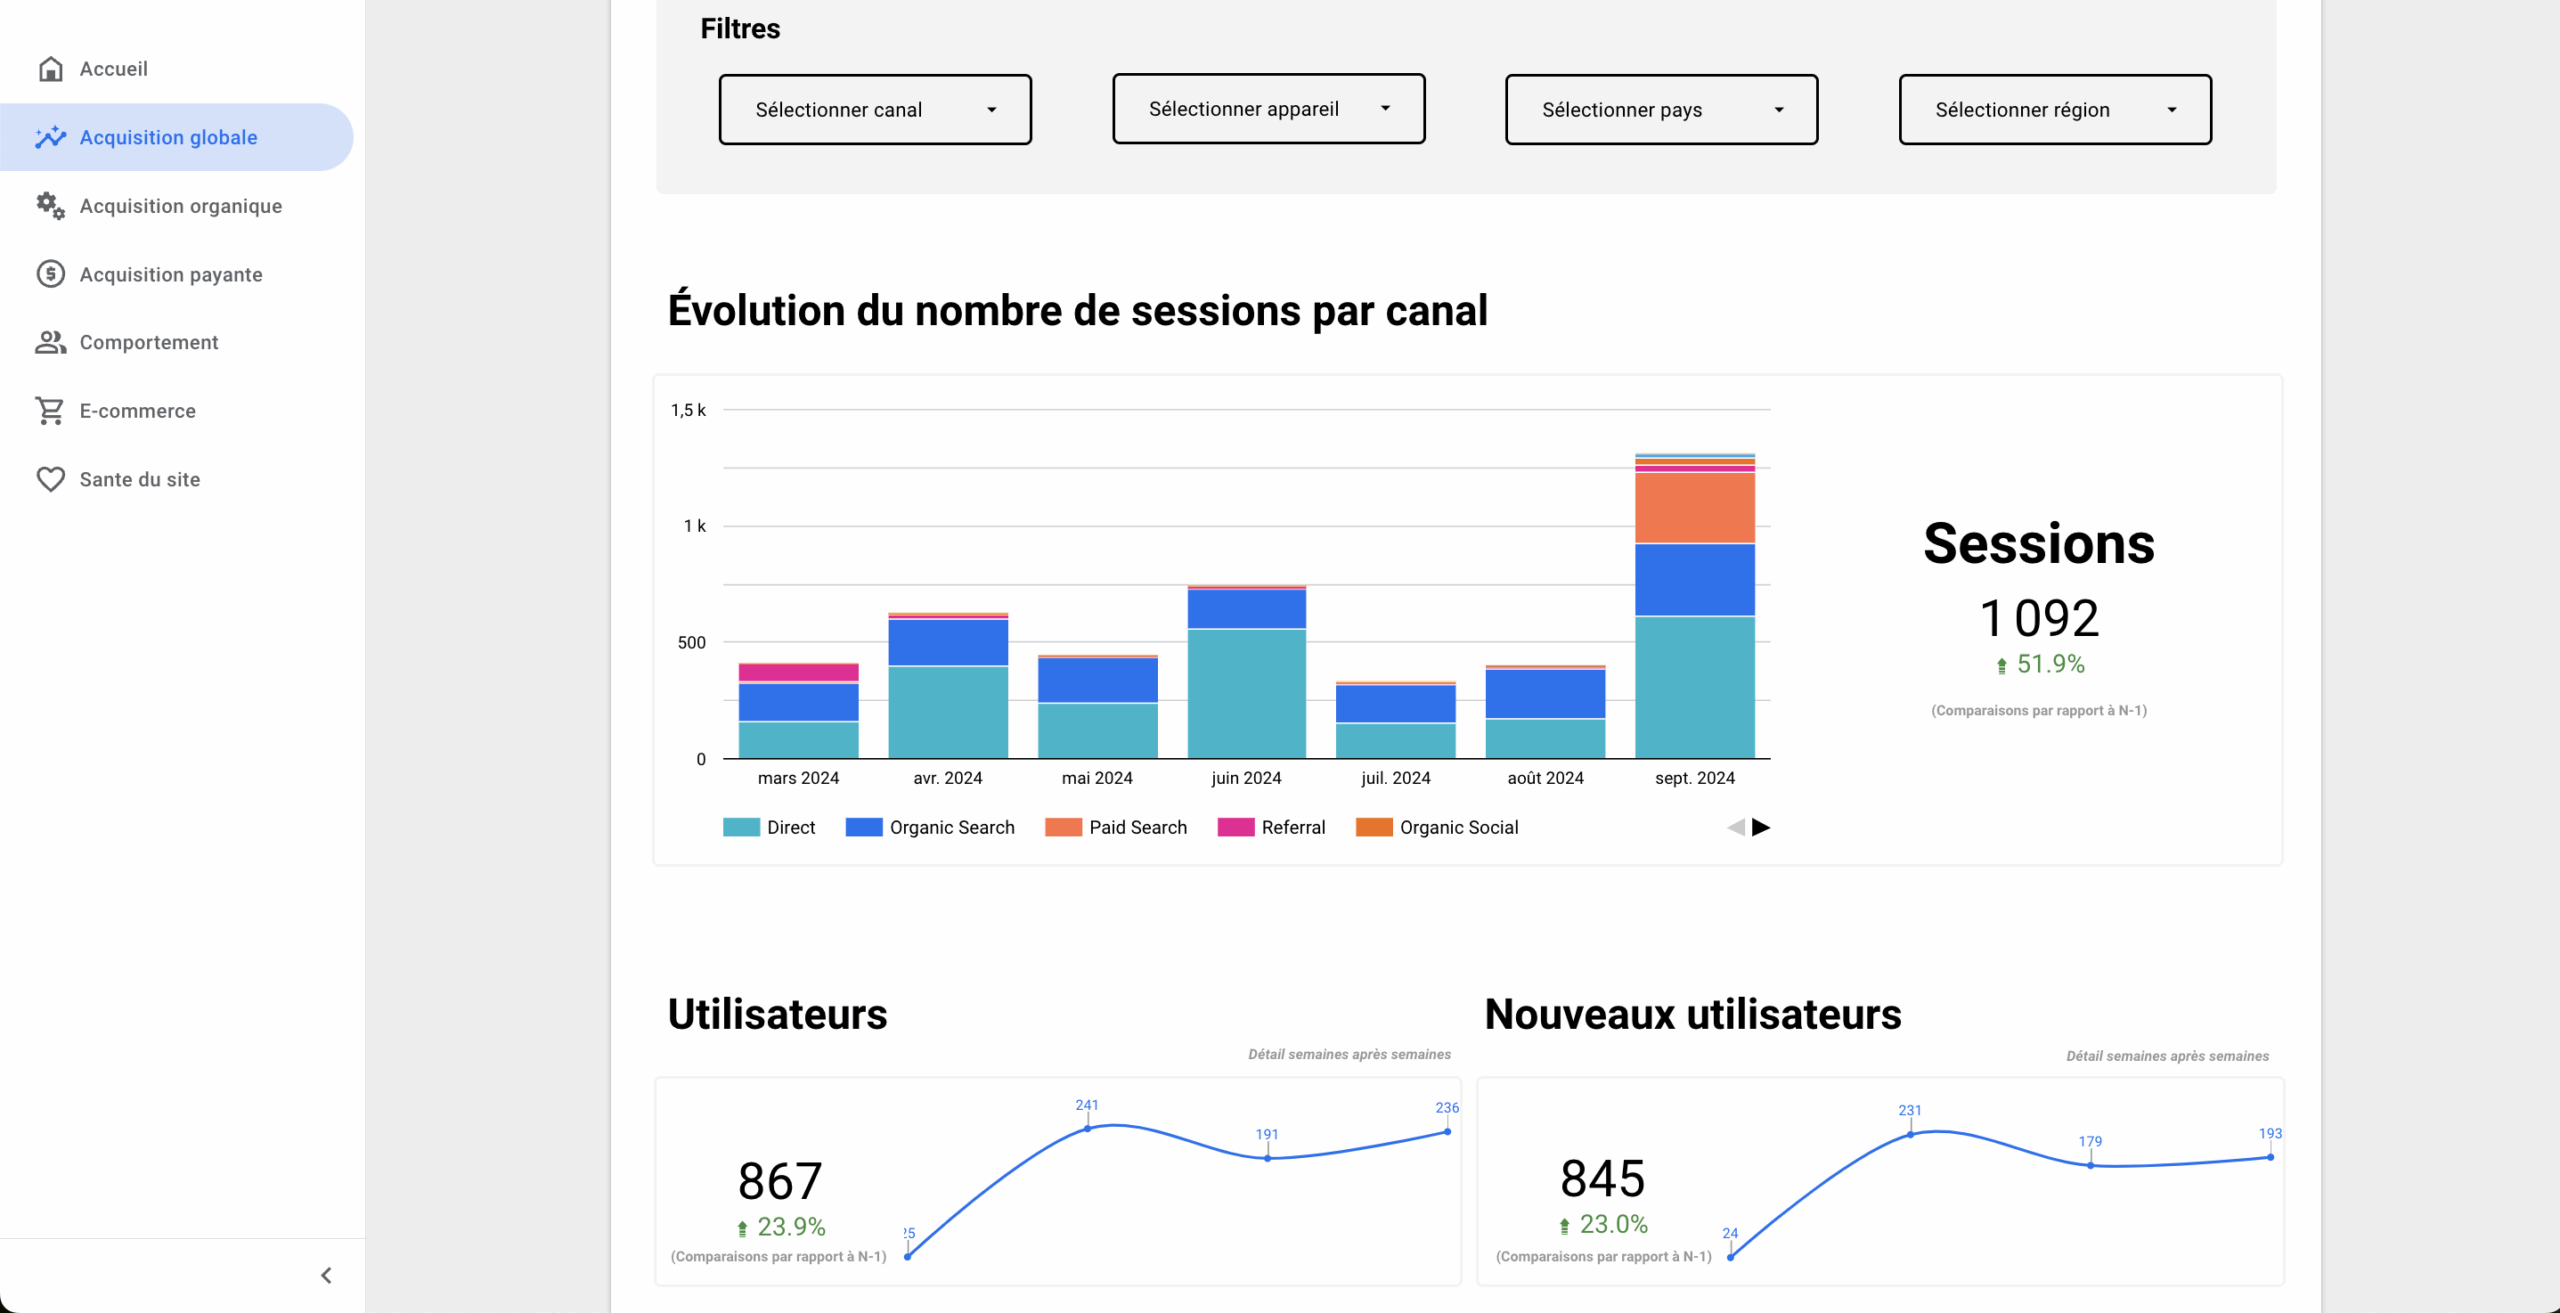Open the Sélectionner canal filter
The width and height of the screenshot is (2560, 1313).
[x=873, y=109]
